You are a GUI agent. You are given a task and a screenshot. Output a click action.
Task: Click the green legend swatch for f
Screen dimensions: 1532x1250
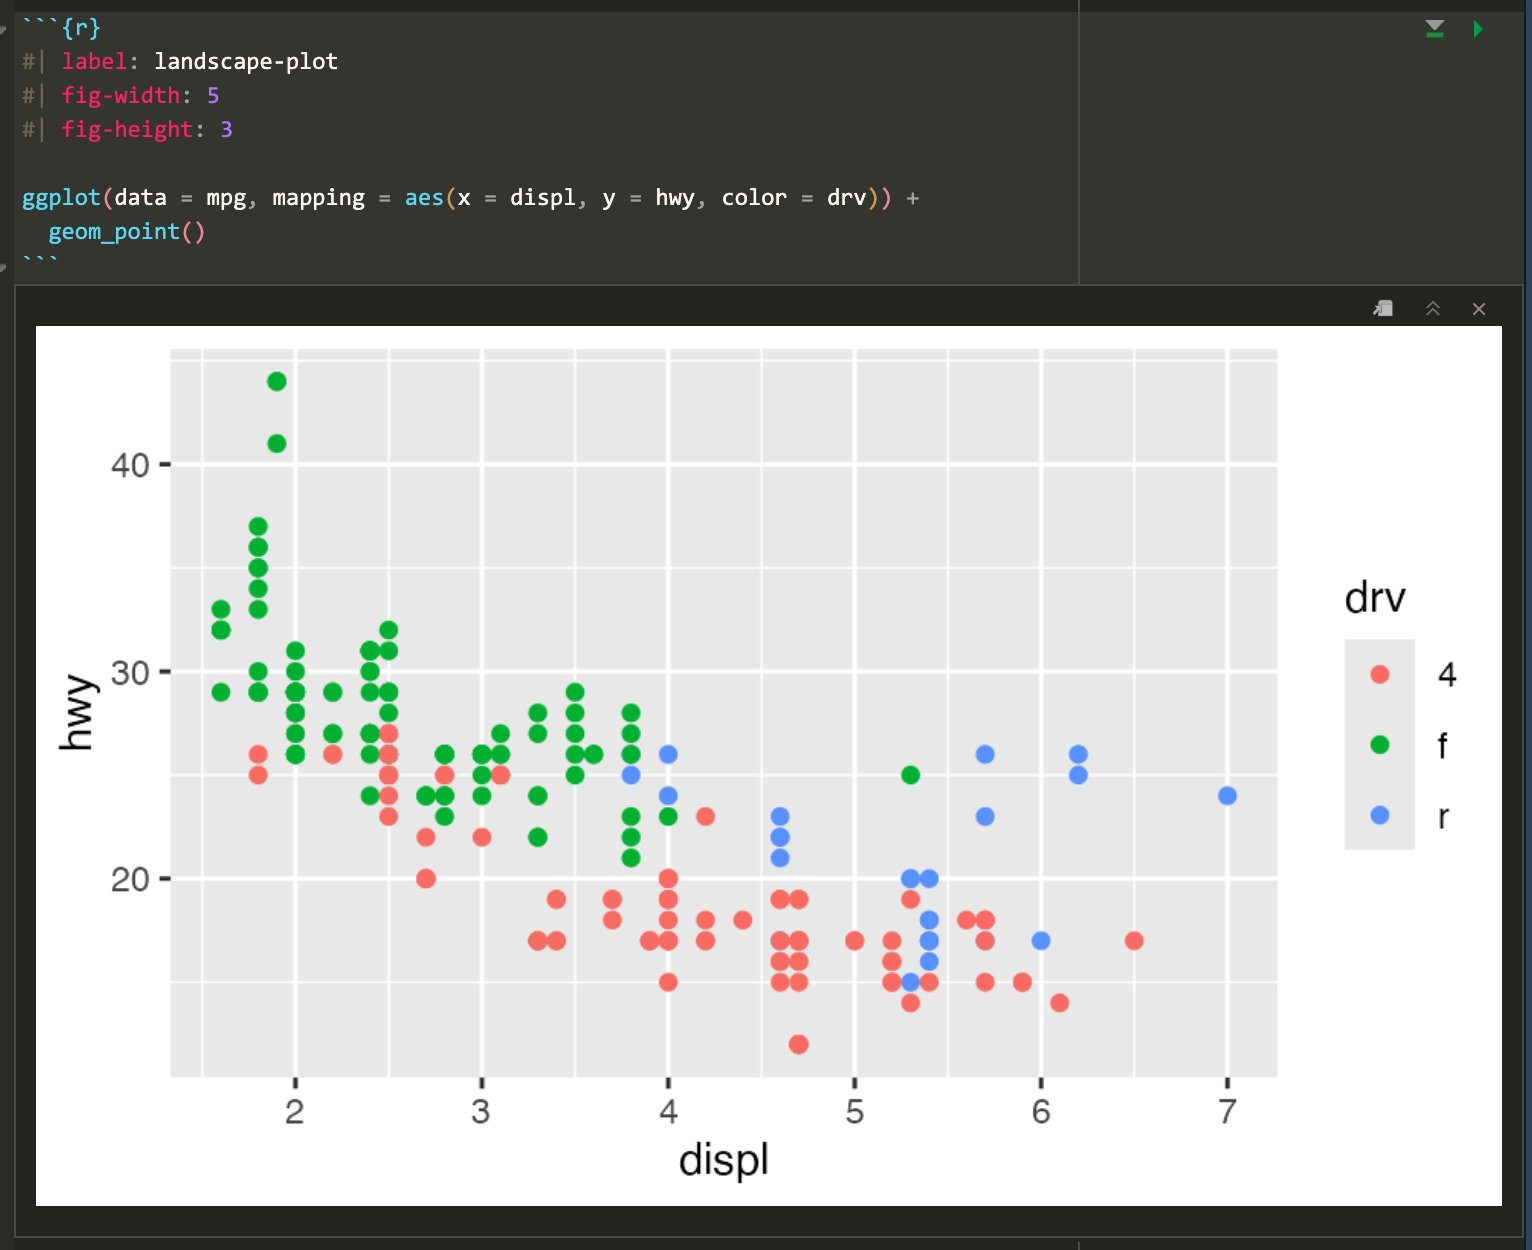click(1379, 744)
